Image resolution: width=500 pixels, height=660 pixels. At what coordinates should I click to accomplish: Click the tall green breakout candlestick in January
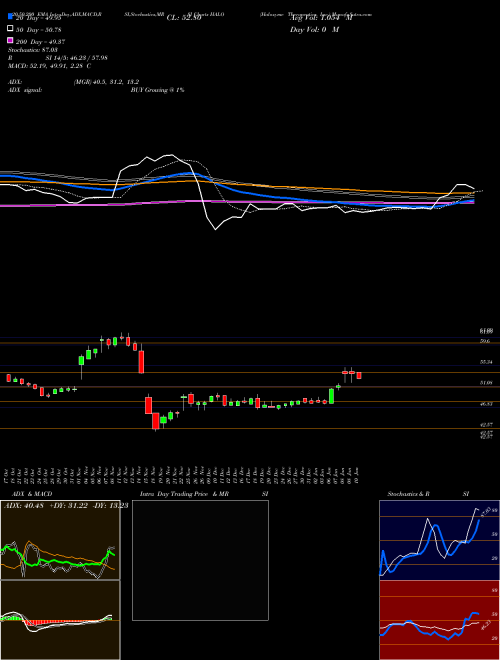[331, 396]
